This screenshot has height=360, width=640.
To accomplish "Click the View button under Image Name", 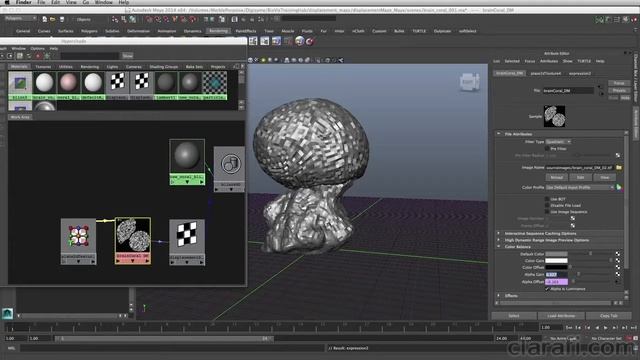I will click(x=604, y=178).
